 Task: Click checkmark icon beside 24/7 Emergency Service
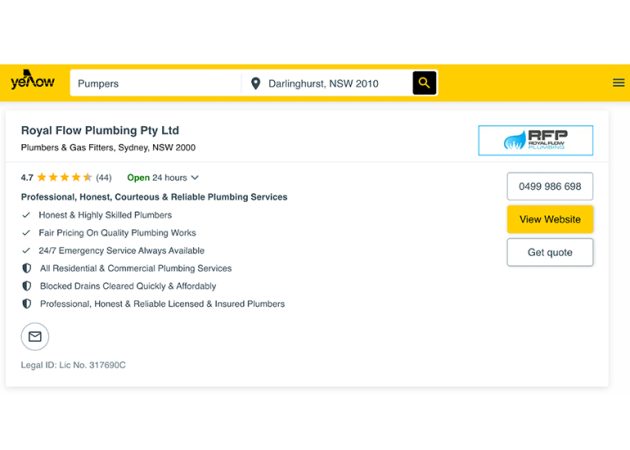click(26, 251)
